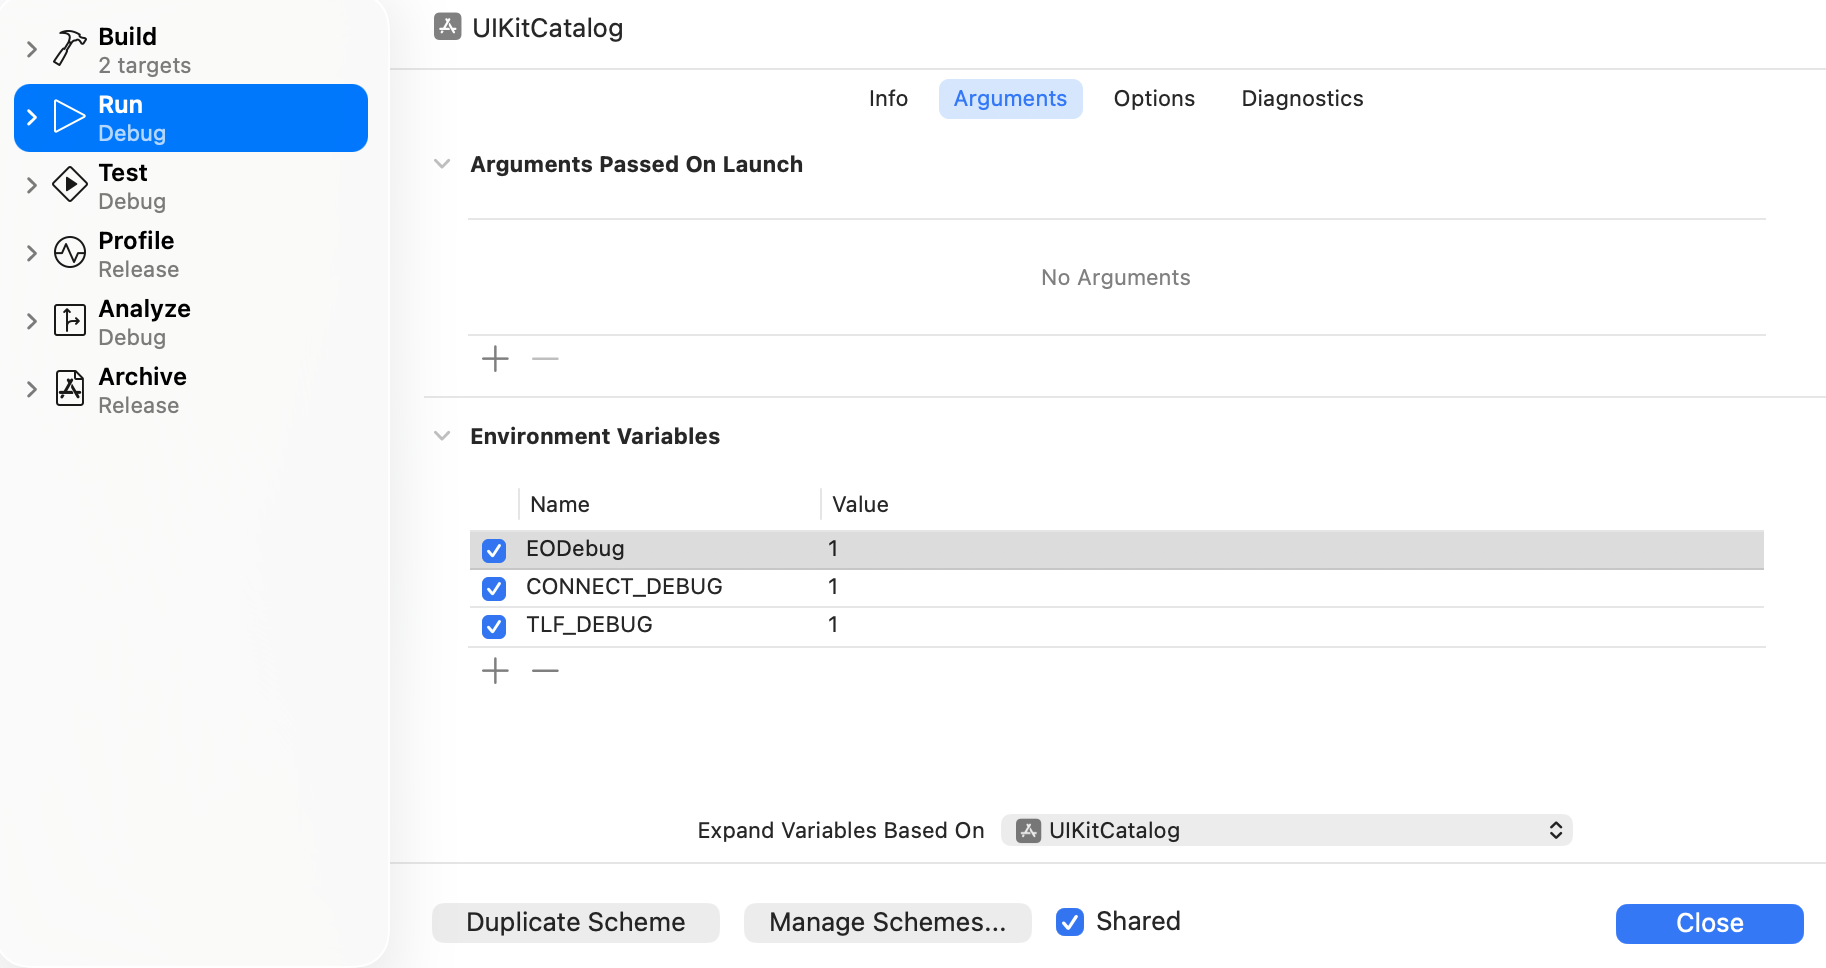Open the Options tab
The image size is (1826, 968).
(1154, 98)
